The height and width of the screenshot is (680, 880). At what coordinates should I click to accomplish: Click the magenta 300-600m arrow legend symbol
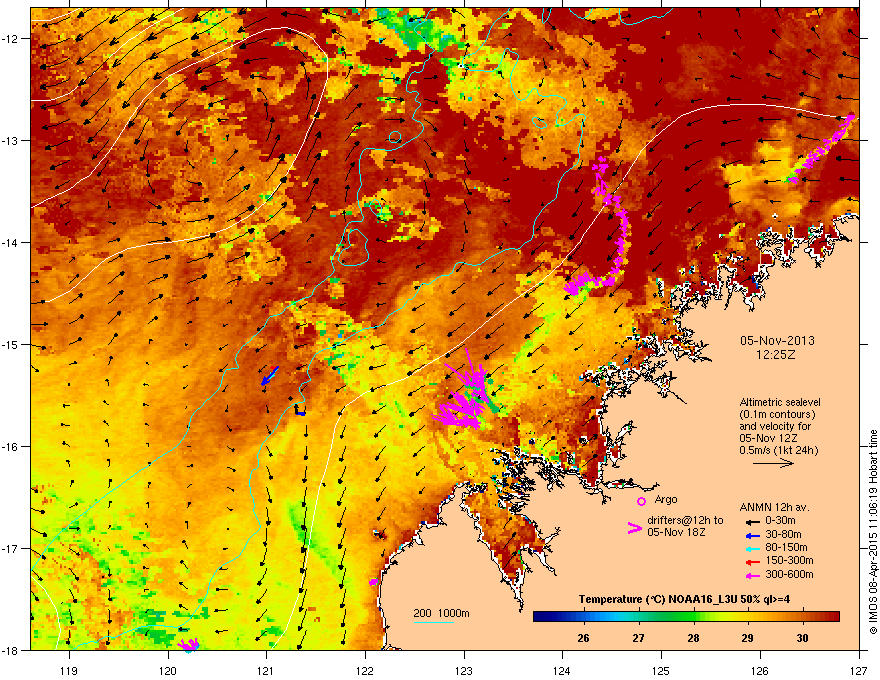(x=751, y=576)
